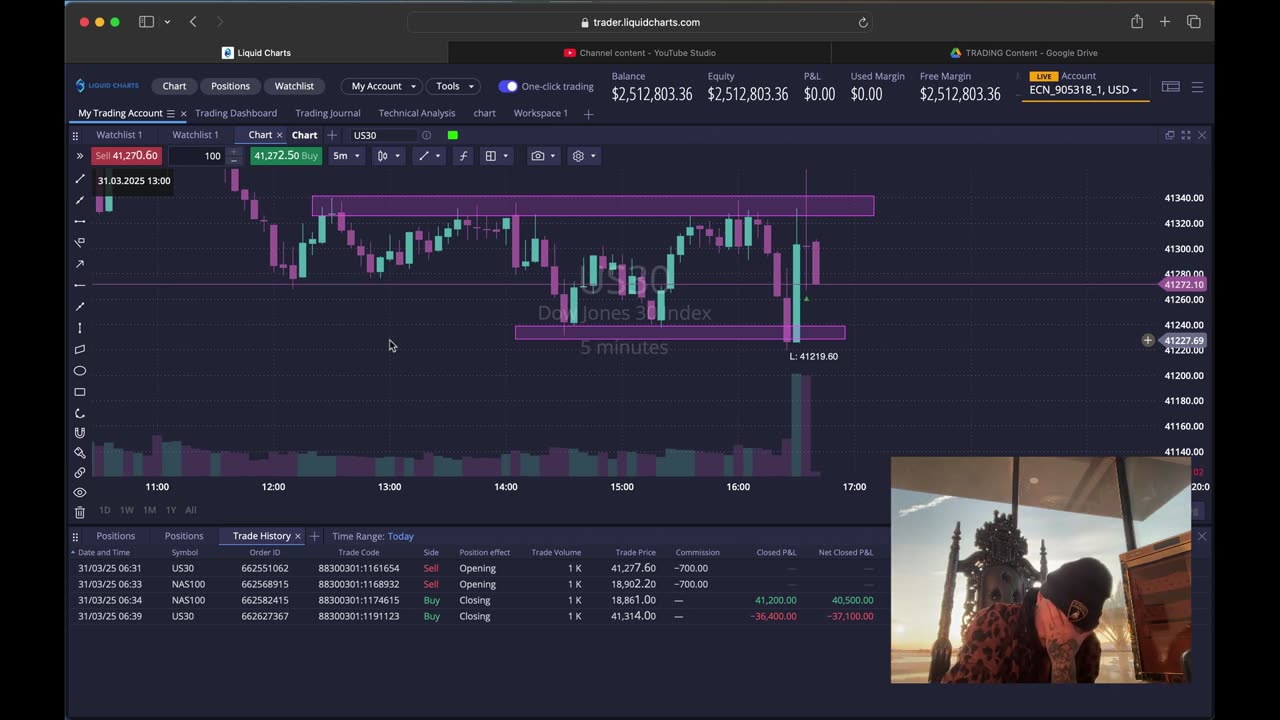Switch to Workspace 1 tab
This screenshot has width=1280, height=720.
(541, 113)
